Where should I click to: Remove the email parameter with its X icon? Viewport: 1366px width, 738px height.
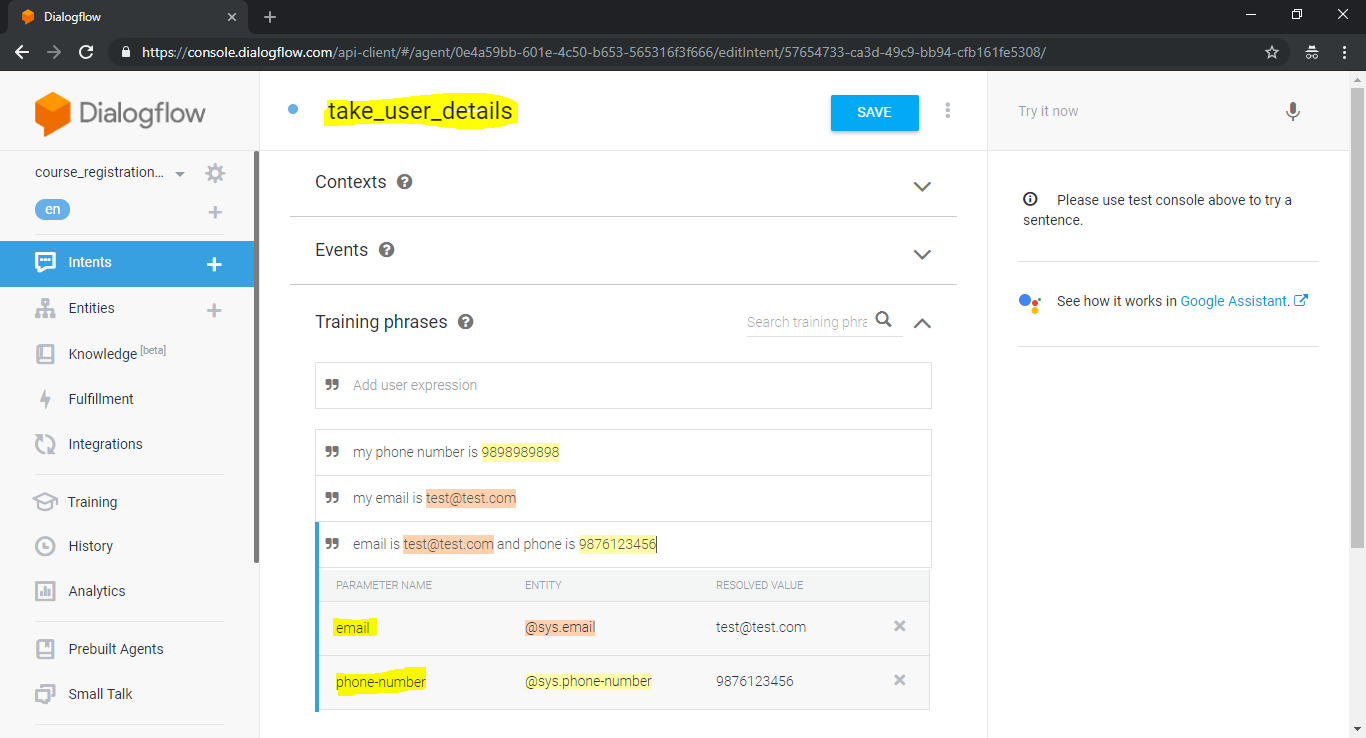coord(899,626)
